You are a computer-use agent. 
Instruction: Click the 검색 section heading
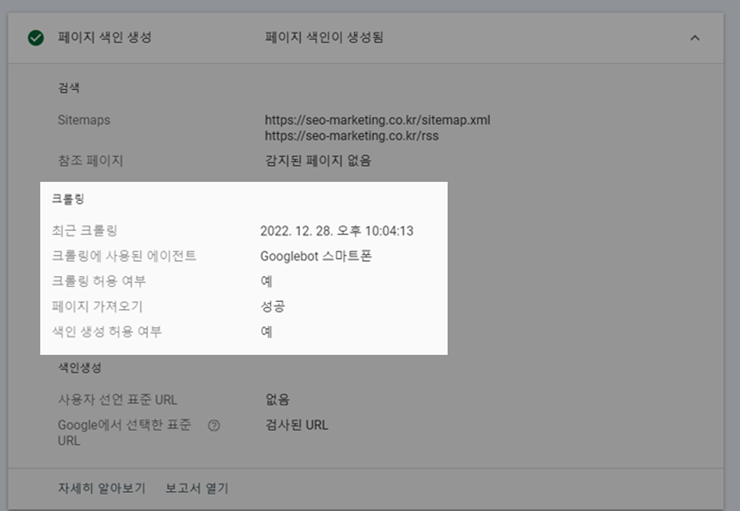[68, 88]
